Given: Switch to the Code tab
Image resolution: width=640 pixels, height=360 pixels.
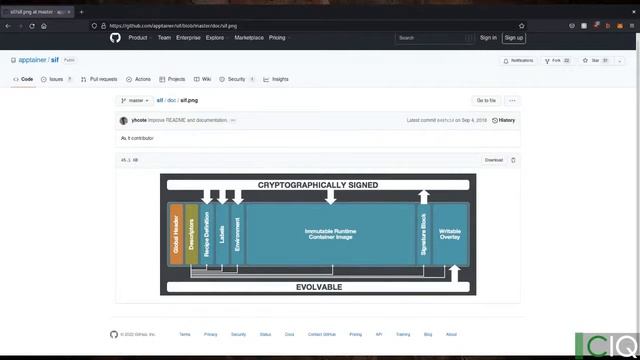Looking at the screenshot, I should [23, 79].
